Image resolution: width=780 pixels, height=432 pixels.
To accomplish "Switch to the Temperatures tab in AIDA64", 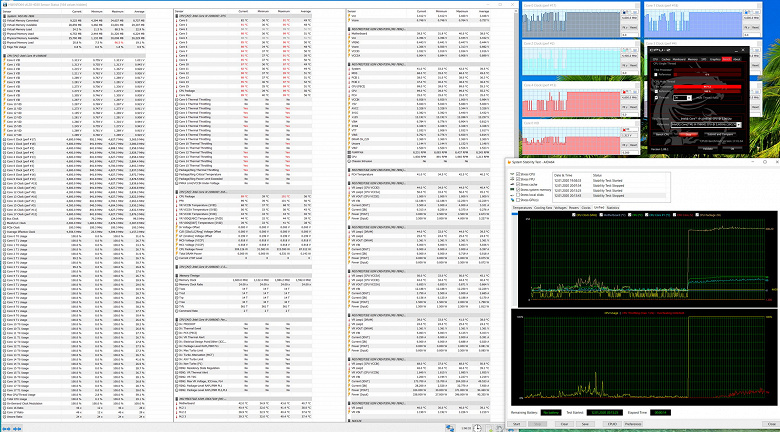I will pyautogui.click(x=521, y=207).
